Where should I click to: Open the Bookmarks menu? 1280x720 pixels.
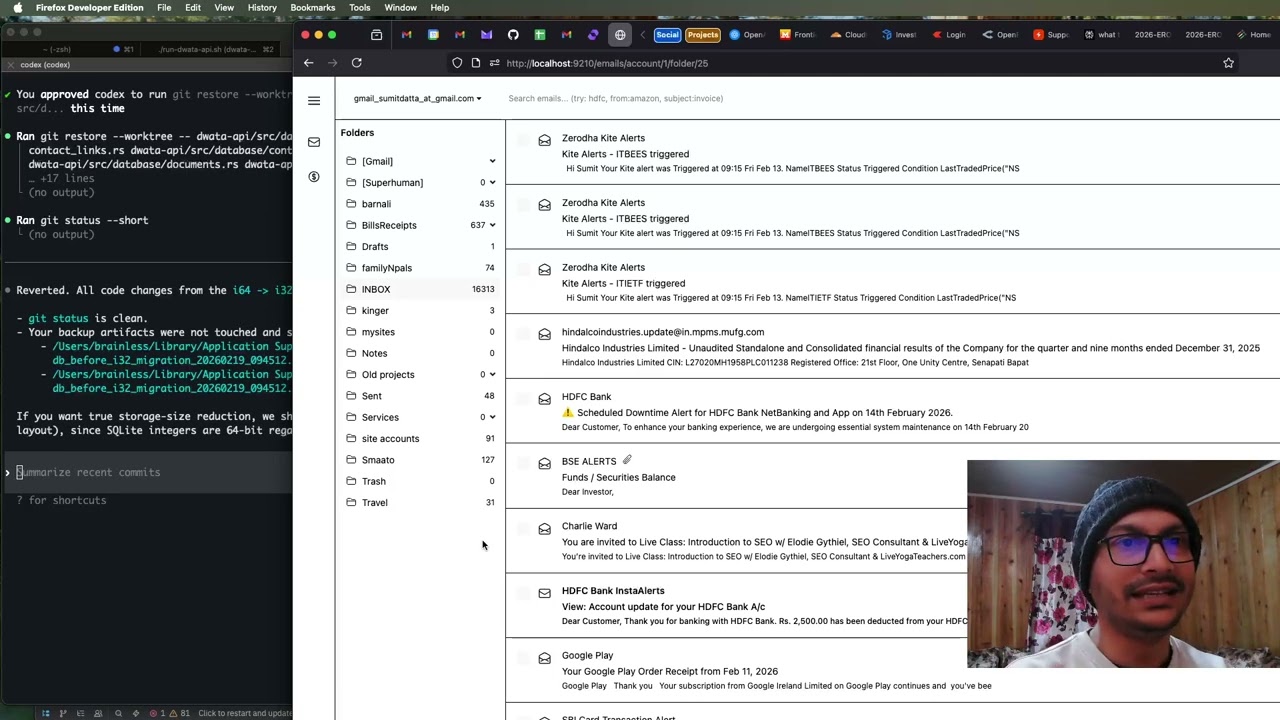pos(313,8)
